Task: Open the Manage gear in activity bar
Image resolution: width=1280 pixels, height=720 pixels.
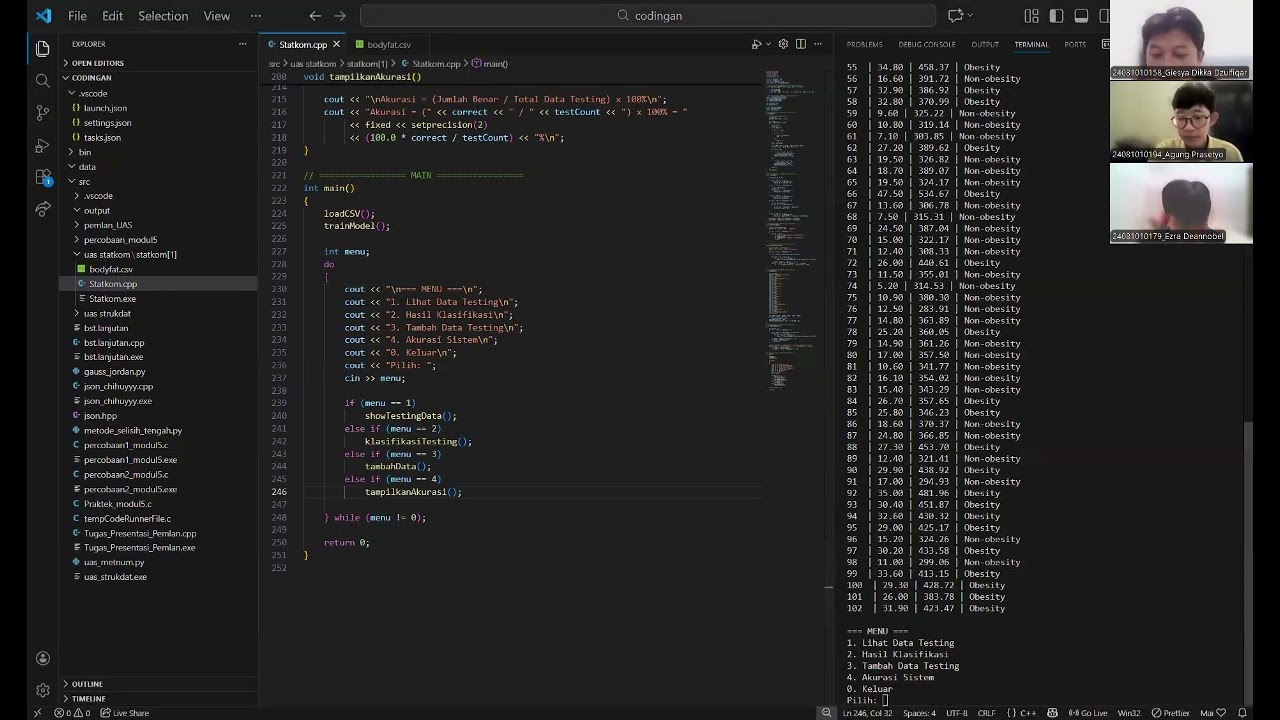Action: point(42,690)
